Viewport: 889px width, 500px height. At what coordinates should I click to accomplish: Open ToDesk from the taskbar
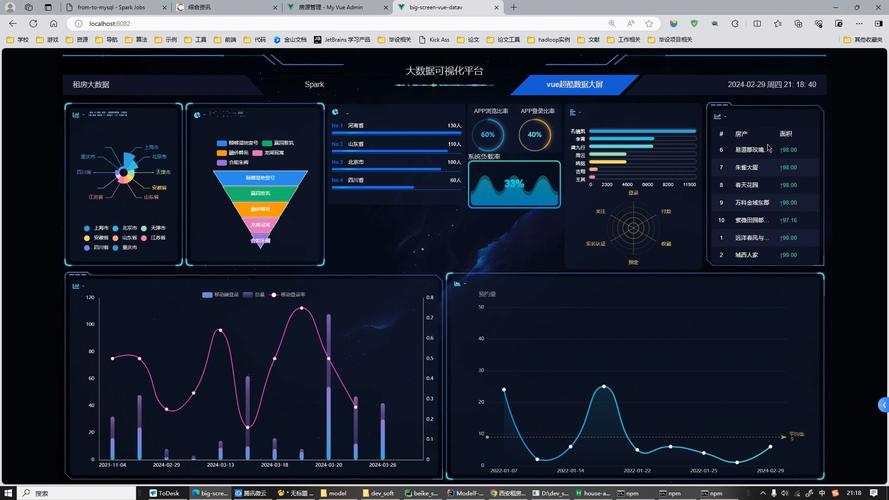coord(164,493)
